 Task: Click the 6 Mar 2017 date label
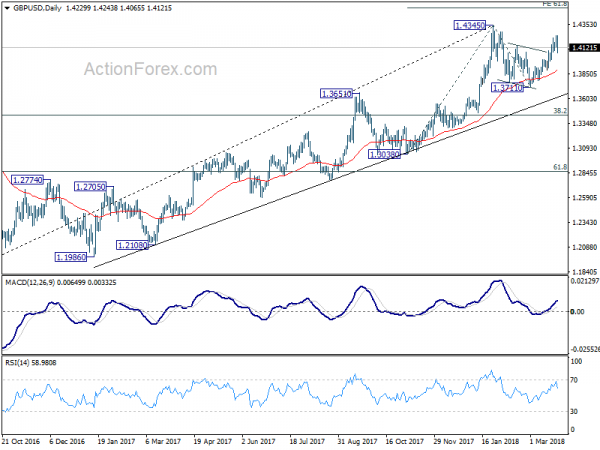click(163, 441)
